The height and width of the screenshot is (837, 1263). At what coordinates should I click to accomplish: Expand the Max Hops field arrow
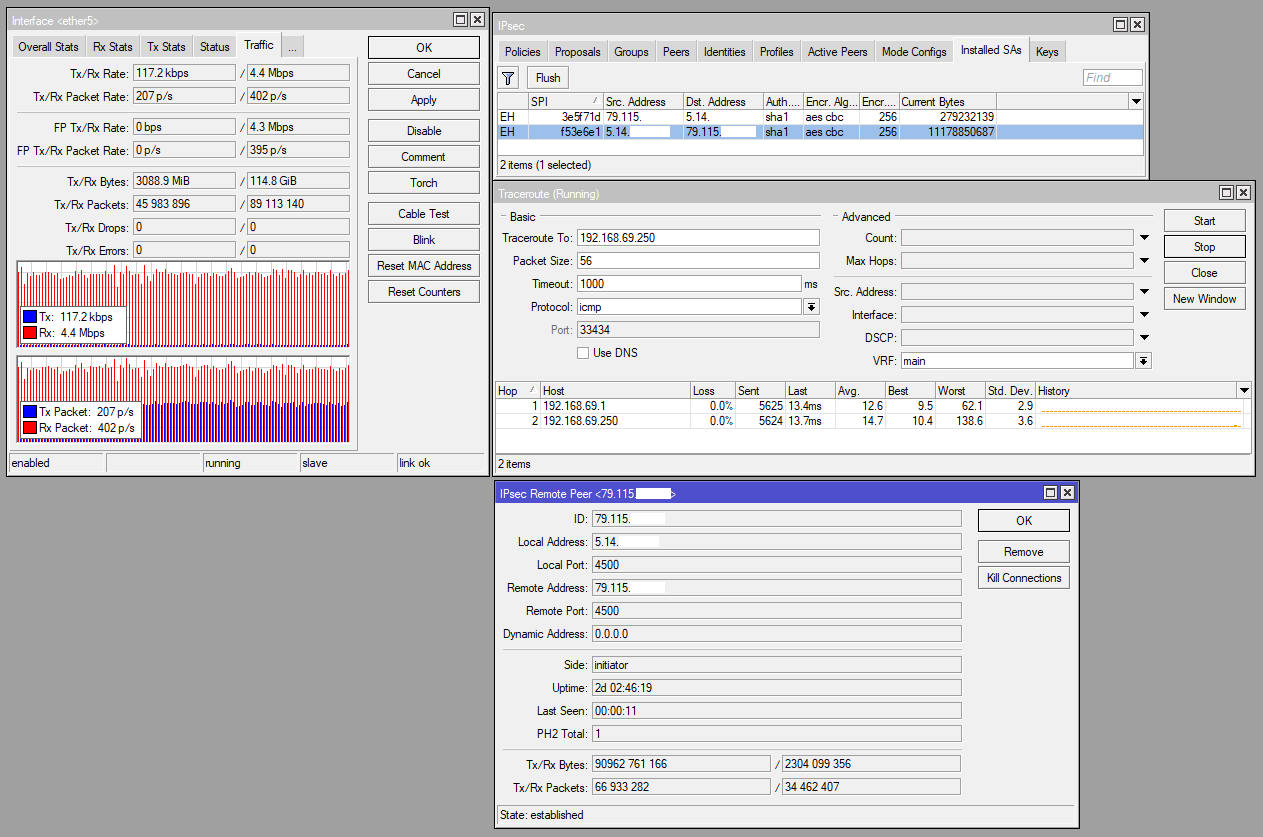1143,261
